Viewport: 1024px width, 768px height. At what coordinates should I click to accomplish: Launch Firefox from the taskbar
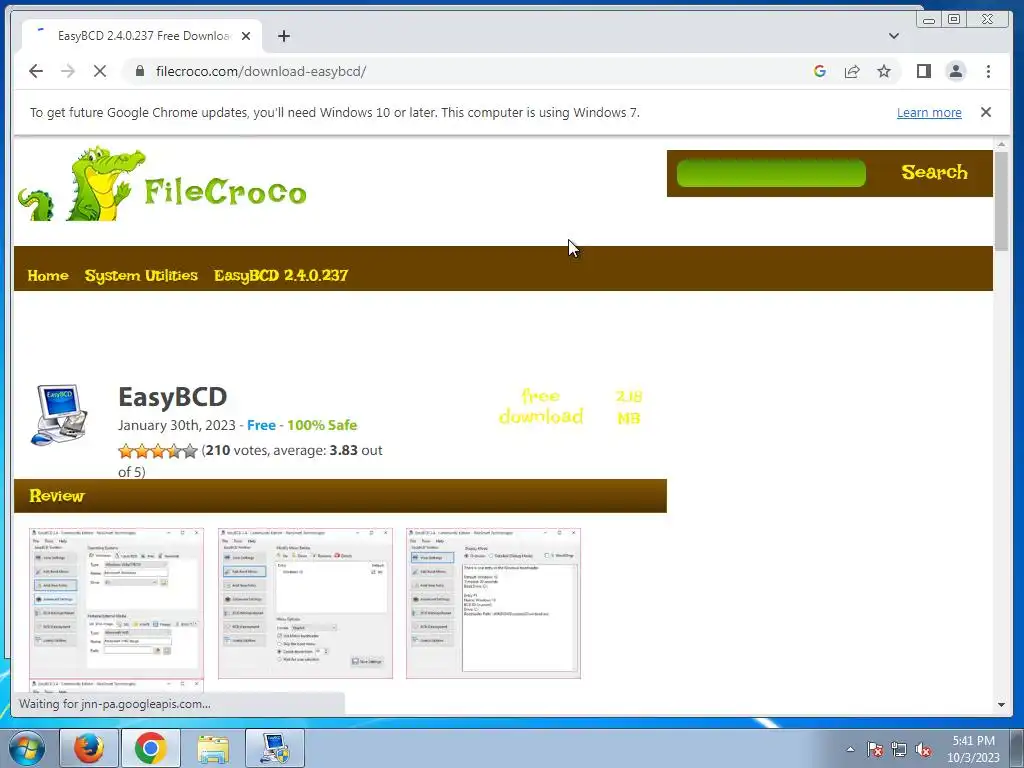click(x=89, y=748)
